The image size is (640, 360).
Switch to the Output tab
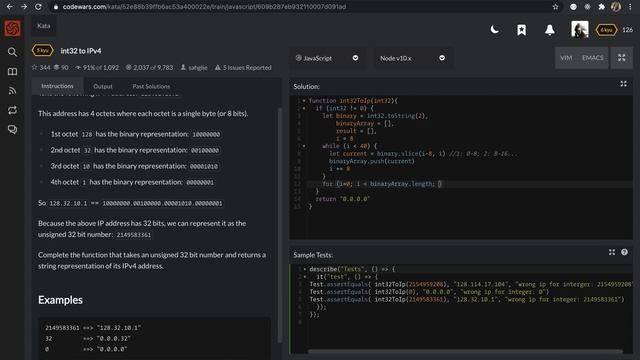(103, 87)
